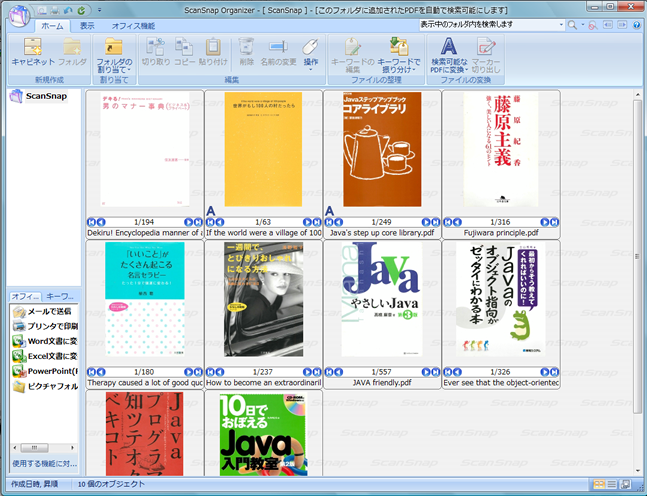Open the quick access toolbar customize dropdown
The height and width of the screenshot is (496, 647).
pyautogui.click(x=99, y=10)
